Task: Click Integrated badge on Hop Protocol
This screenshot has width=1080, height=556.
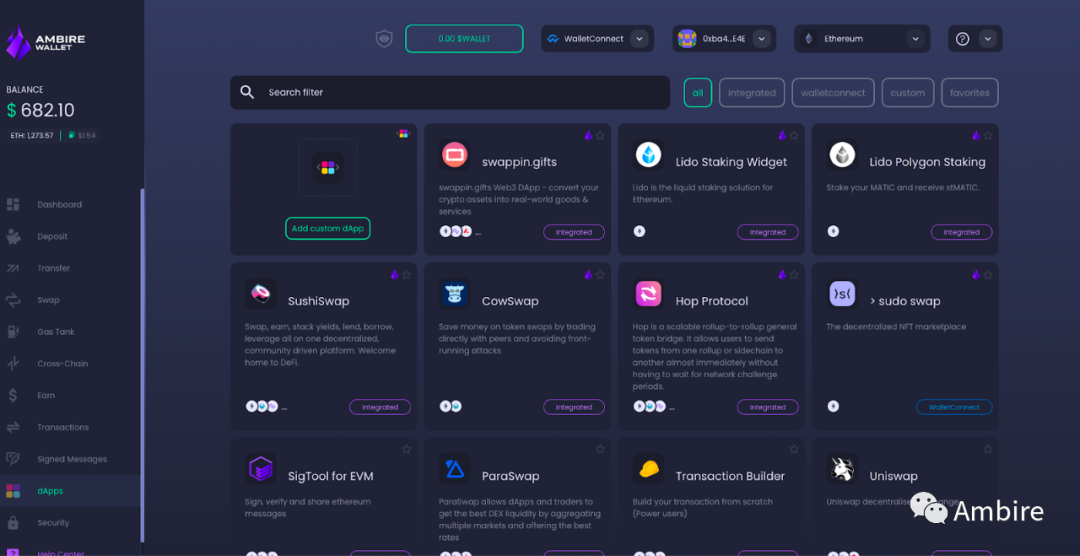Action: pos(768,407)
